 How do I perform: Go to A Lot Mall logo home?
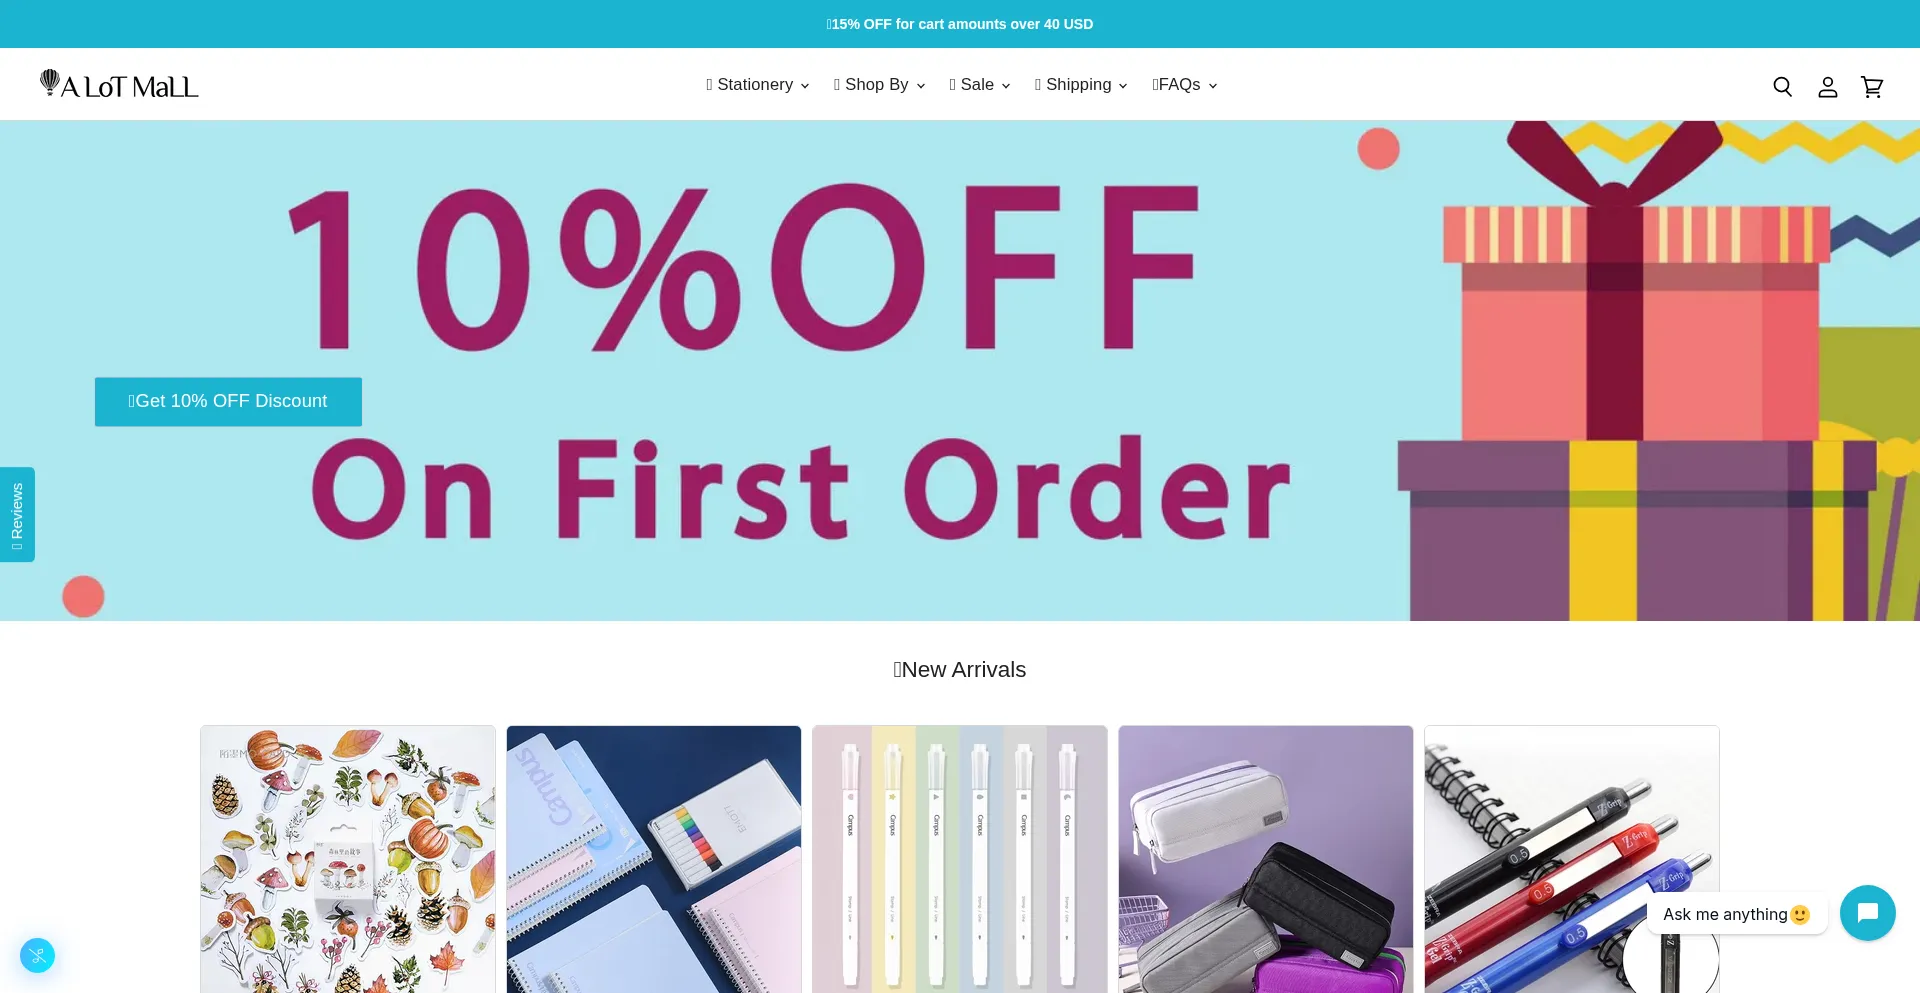coord(119,85)
